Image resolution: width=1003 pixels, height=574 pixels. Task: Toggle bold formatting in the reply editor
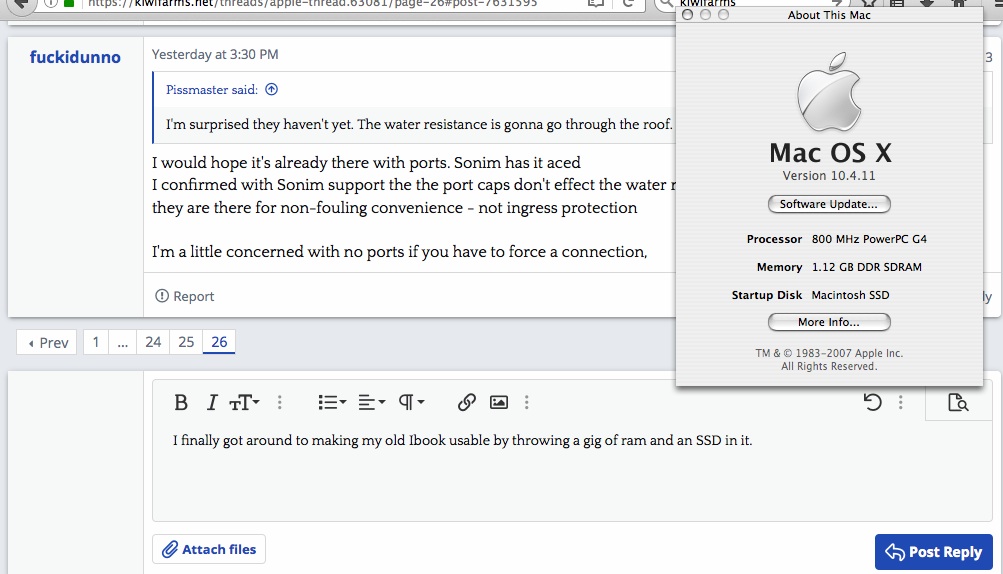(x=181, y=403)
